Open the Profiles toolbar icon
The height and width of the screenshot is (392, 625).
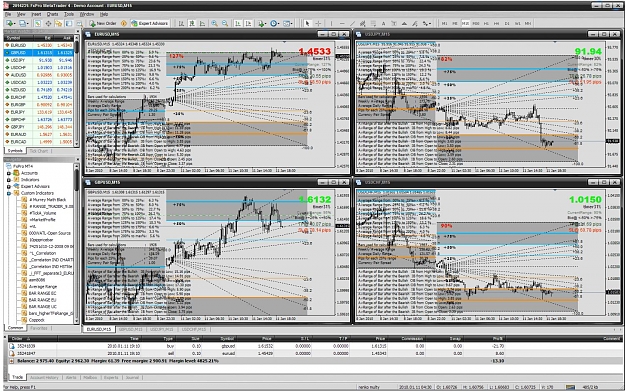click(x=24, y=24)
